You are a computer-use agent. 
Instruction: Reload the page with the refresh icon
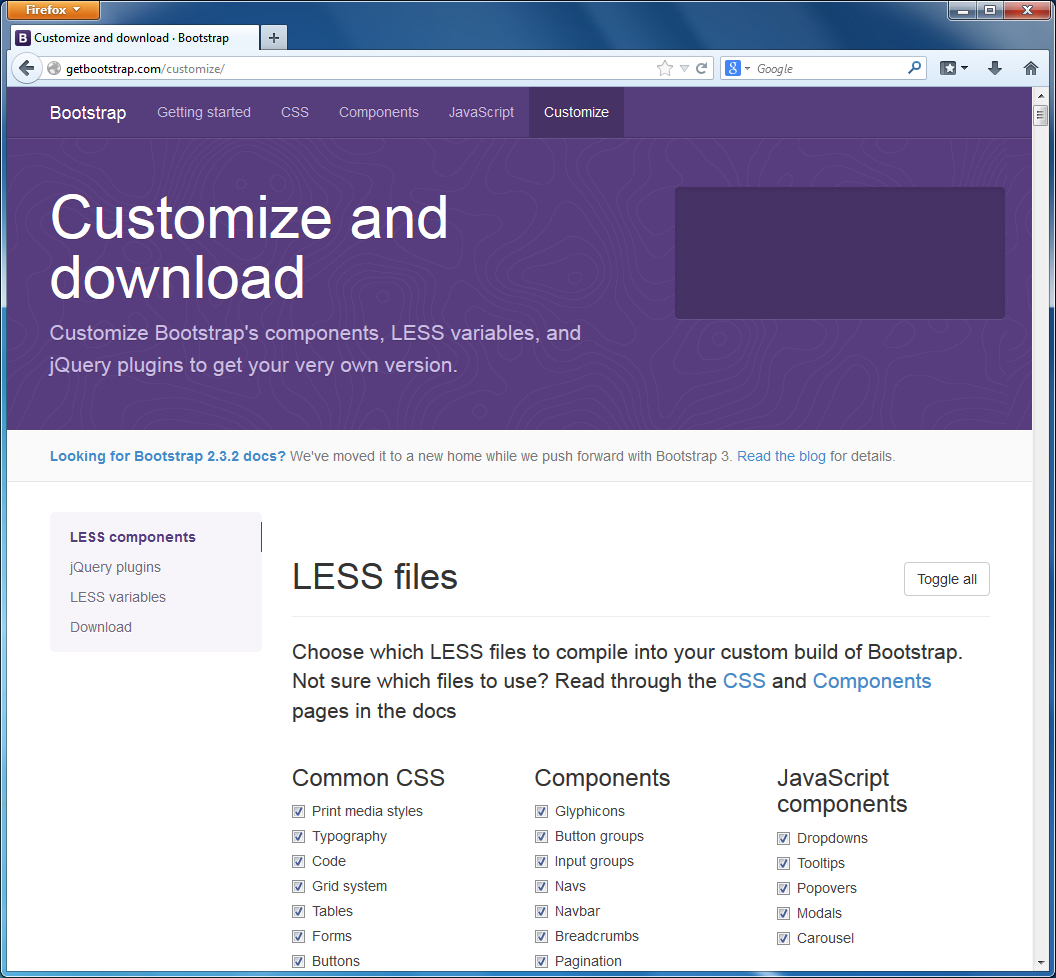[701, 68]
